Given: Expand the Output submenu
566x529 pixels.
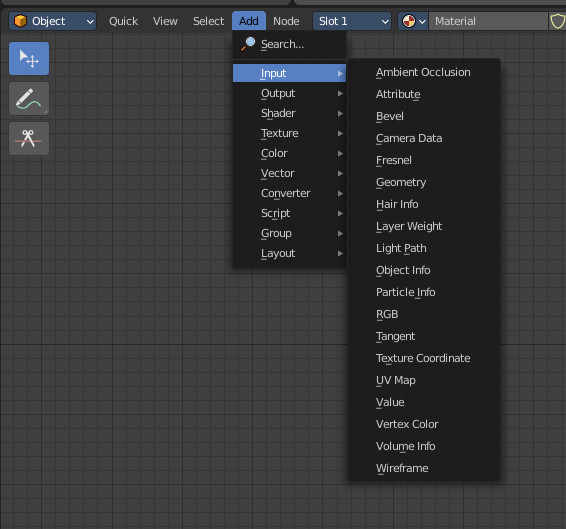Looking at the screenshot, I should (x=289, y=93).
